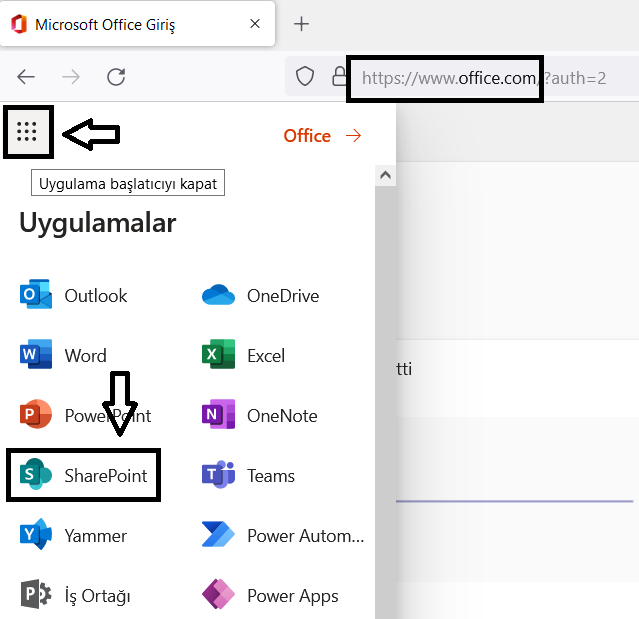The image size is (639, 619).
Task: Open a new browser tab
Action: click(x=302, y=24)
